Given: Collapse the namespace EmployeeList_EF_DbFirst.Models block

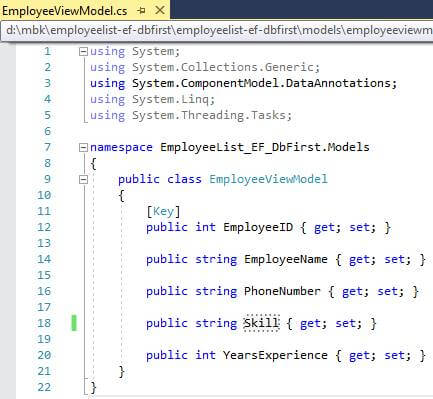Looking at the screenshot, I should pyautogui.click(x=83, y=147).
